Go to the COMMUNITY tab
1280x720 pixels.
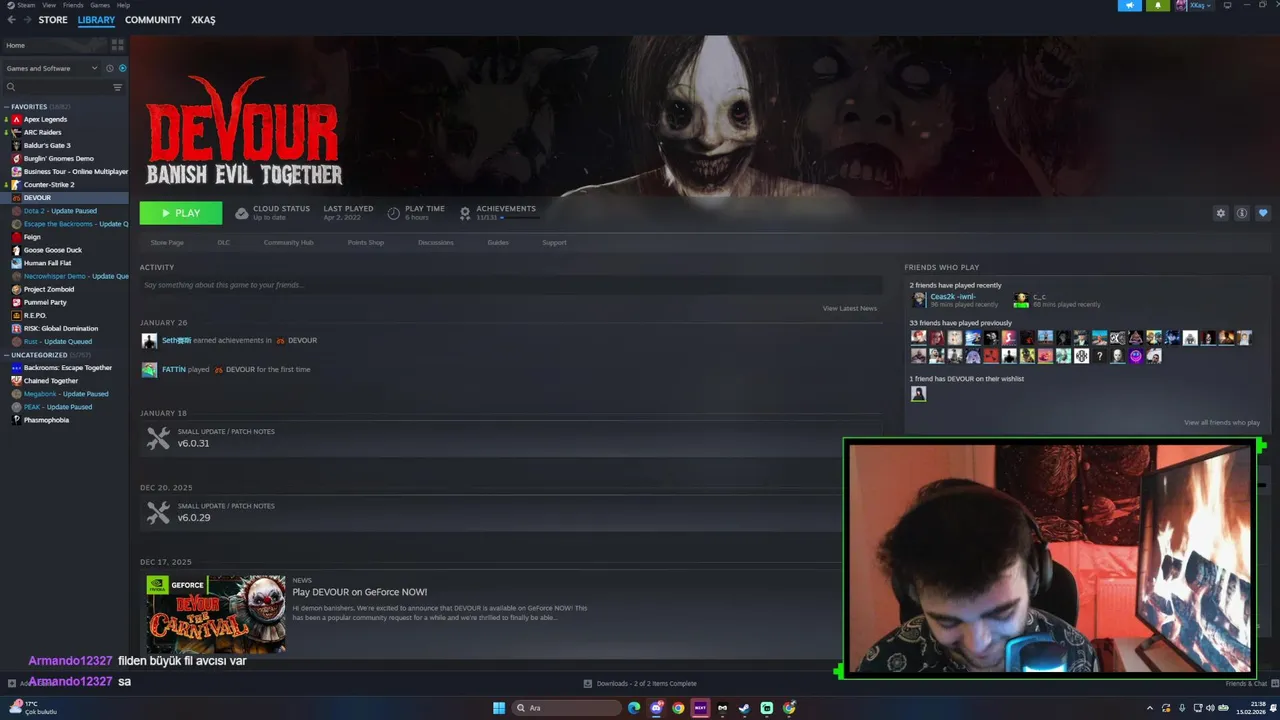pos(153,20)
